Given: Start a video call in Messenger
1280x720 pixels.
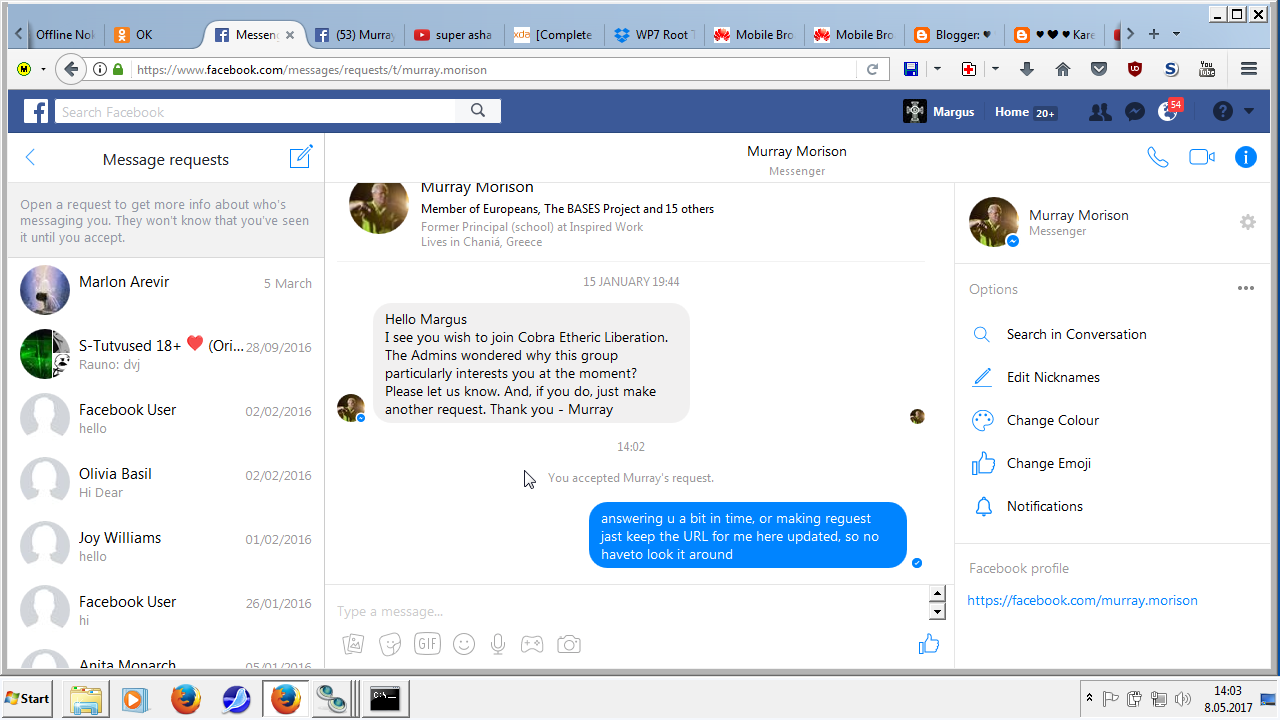Looking at the screenshot, I should click(x=1201, y=157).
